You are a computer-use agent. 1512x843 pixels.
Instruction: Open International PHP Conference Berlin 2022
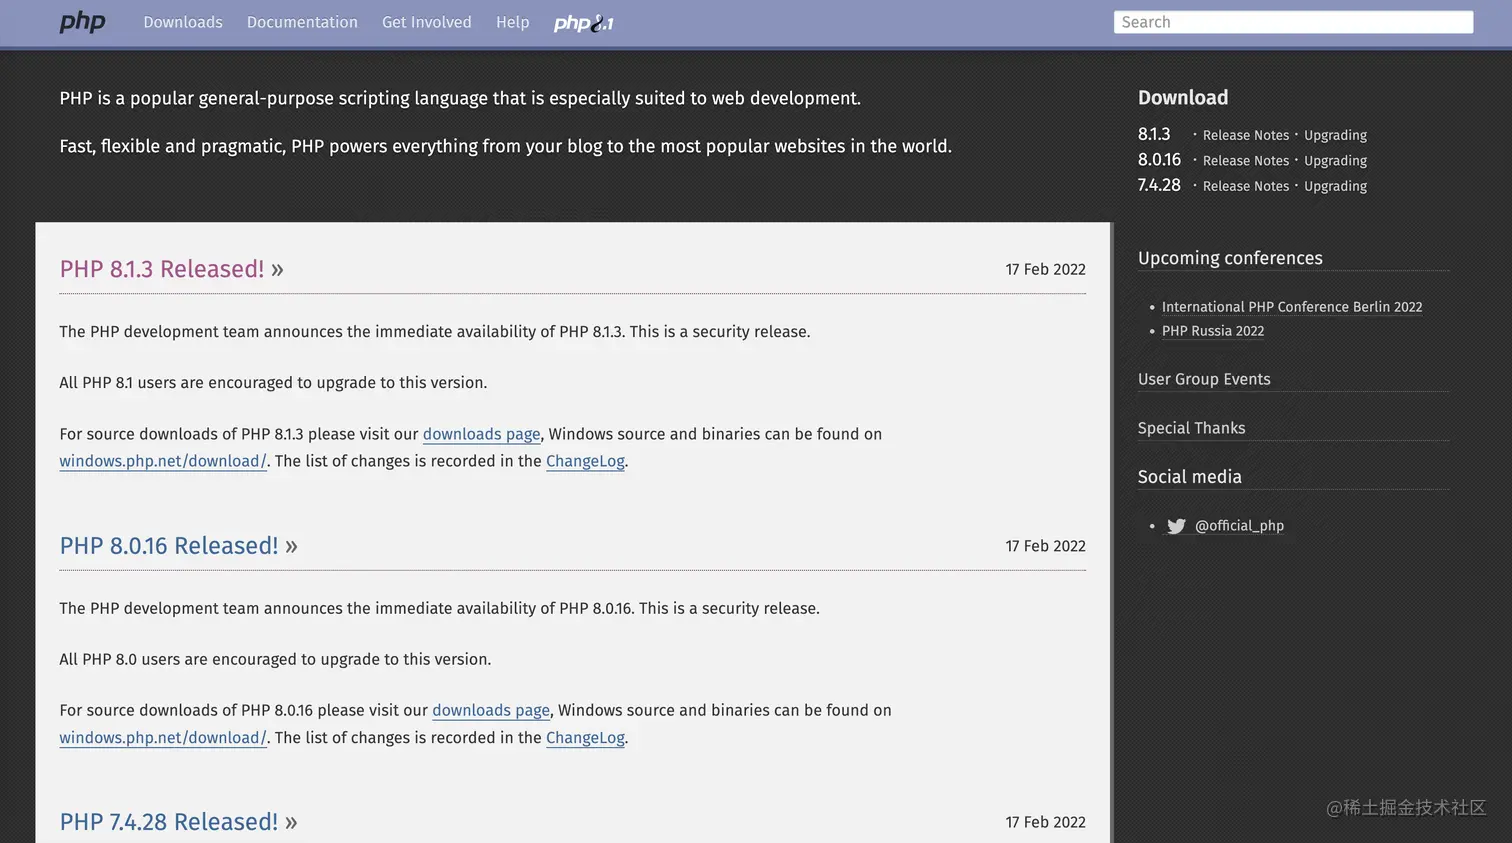pos(1292,307)
